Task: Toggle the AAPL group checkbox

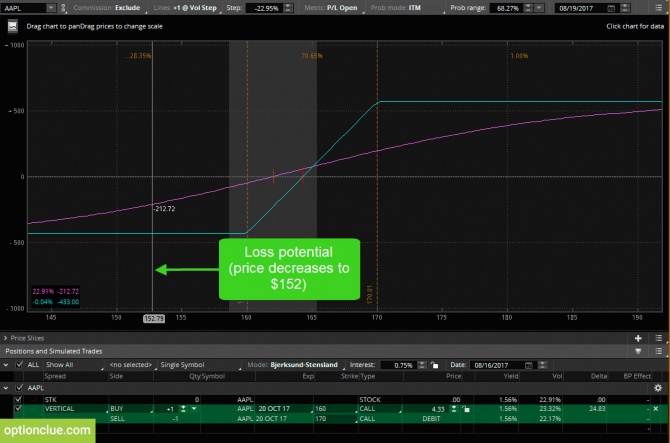Action: (x=19, y=388)
